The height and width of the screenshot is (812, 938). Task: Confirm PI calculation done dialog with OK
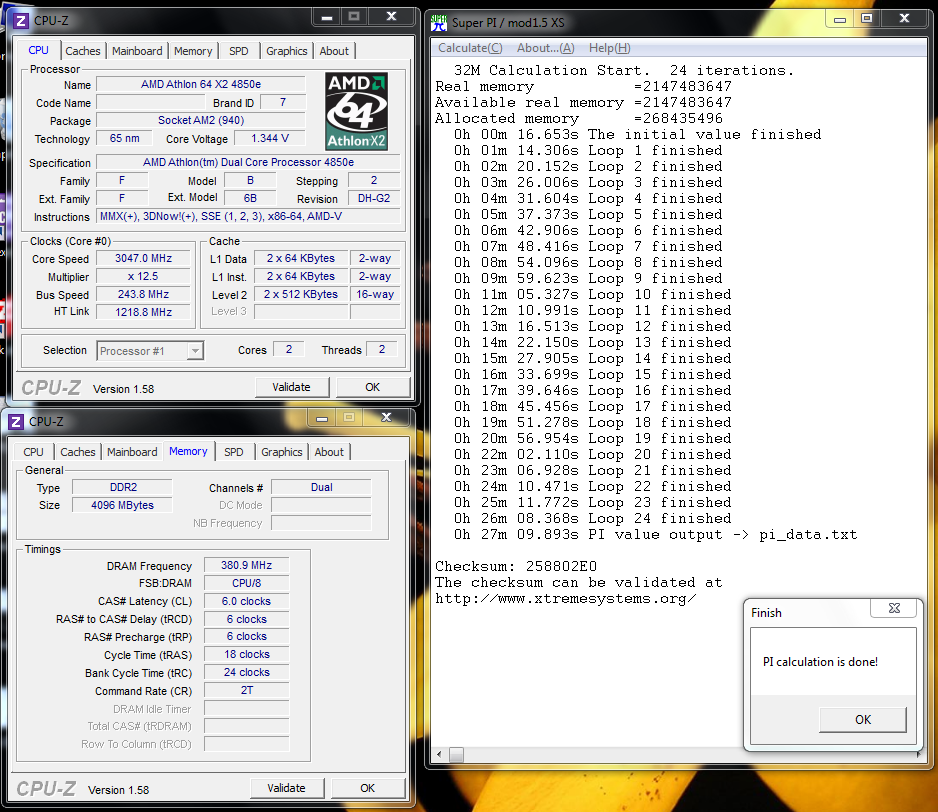863,719
